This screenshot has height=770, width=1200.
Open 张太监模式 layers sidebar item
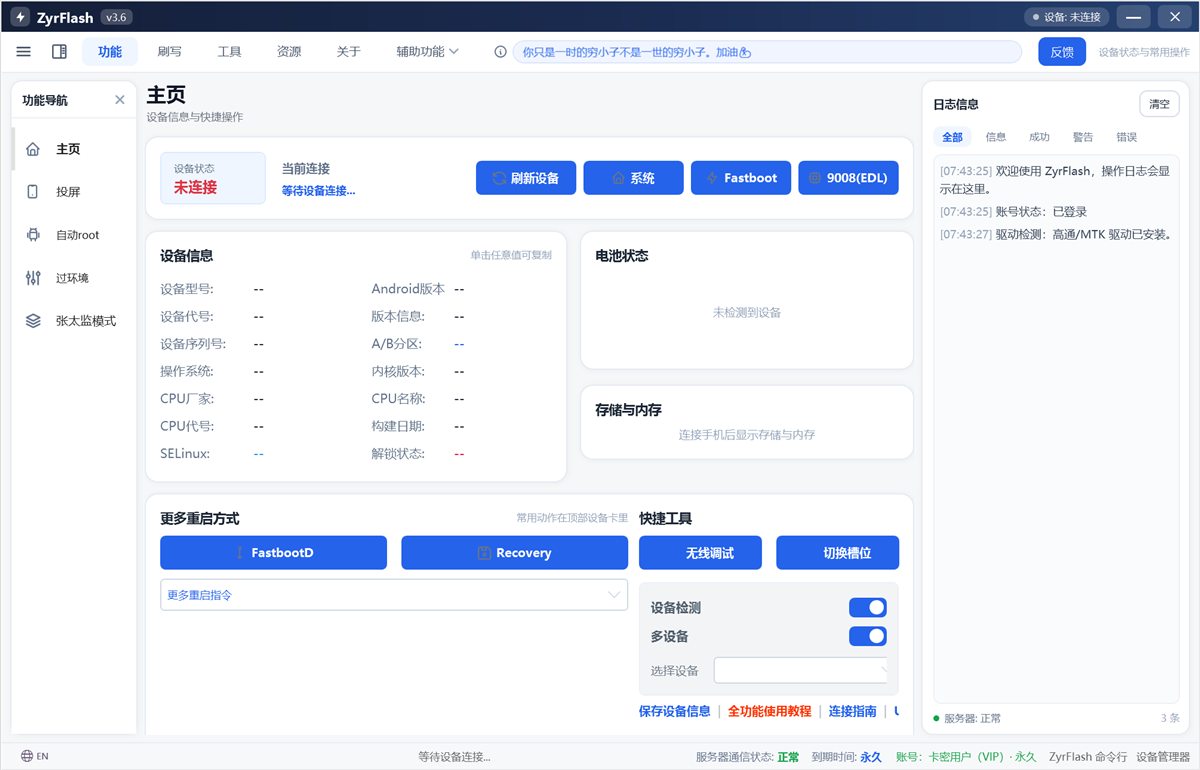pyautogui.click(x=74, y=321)
